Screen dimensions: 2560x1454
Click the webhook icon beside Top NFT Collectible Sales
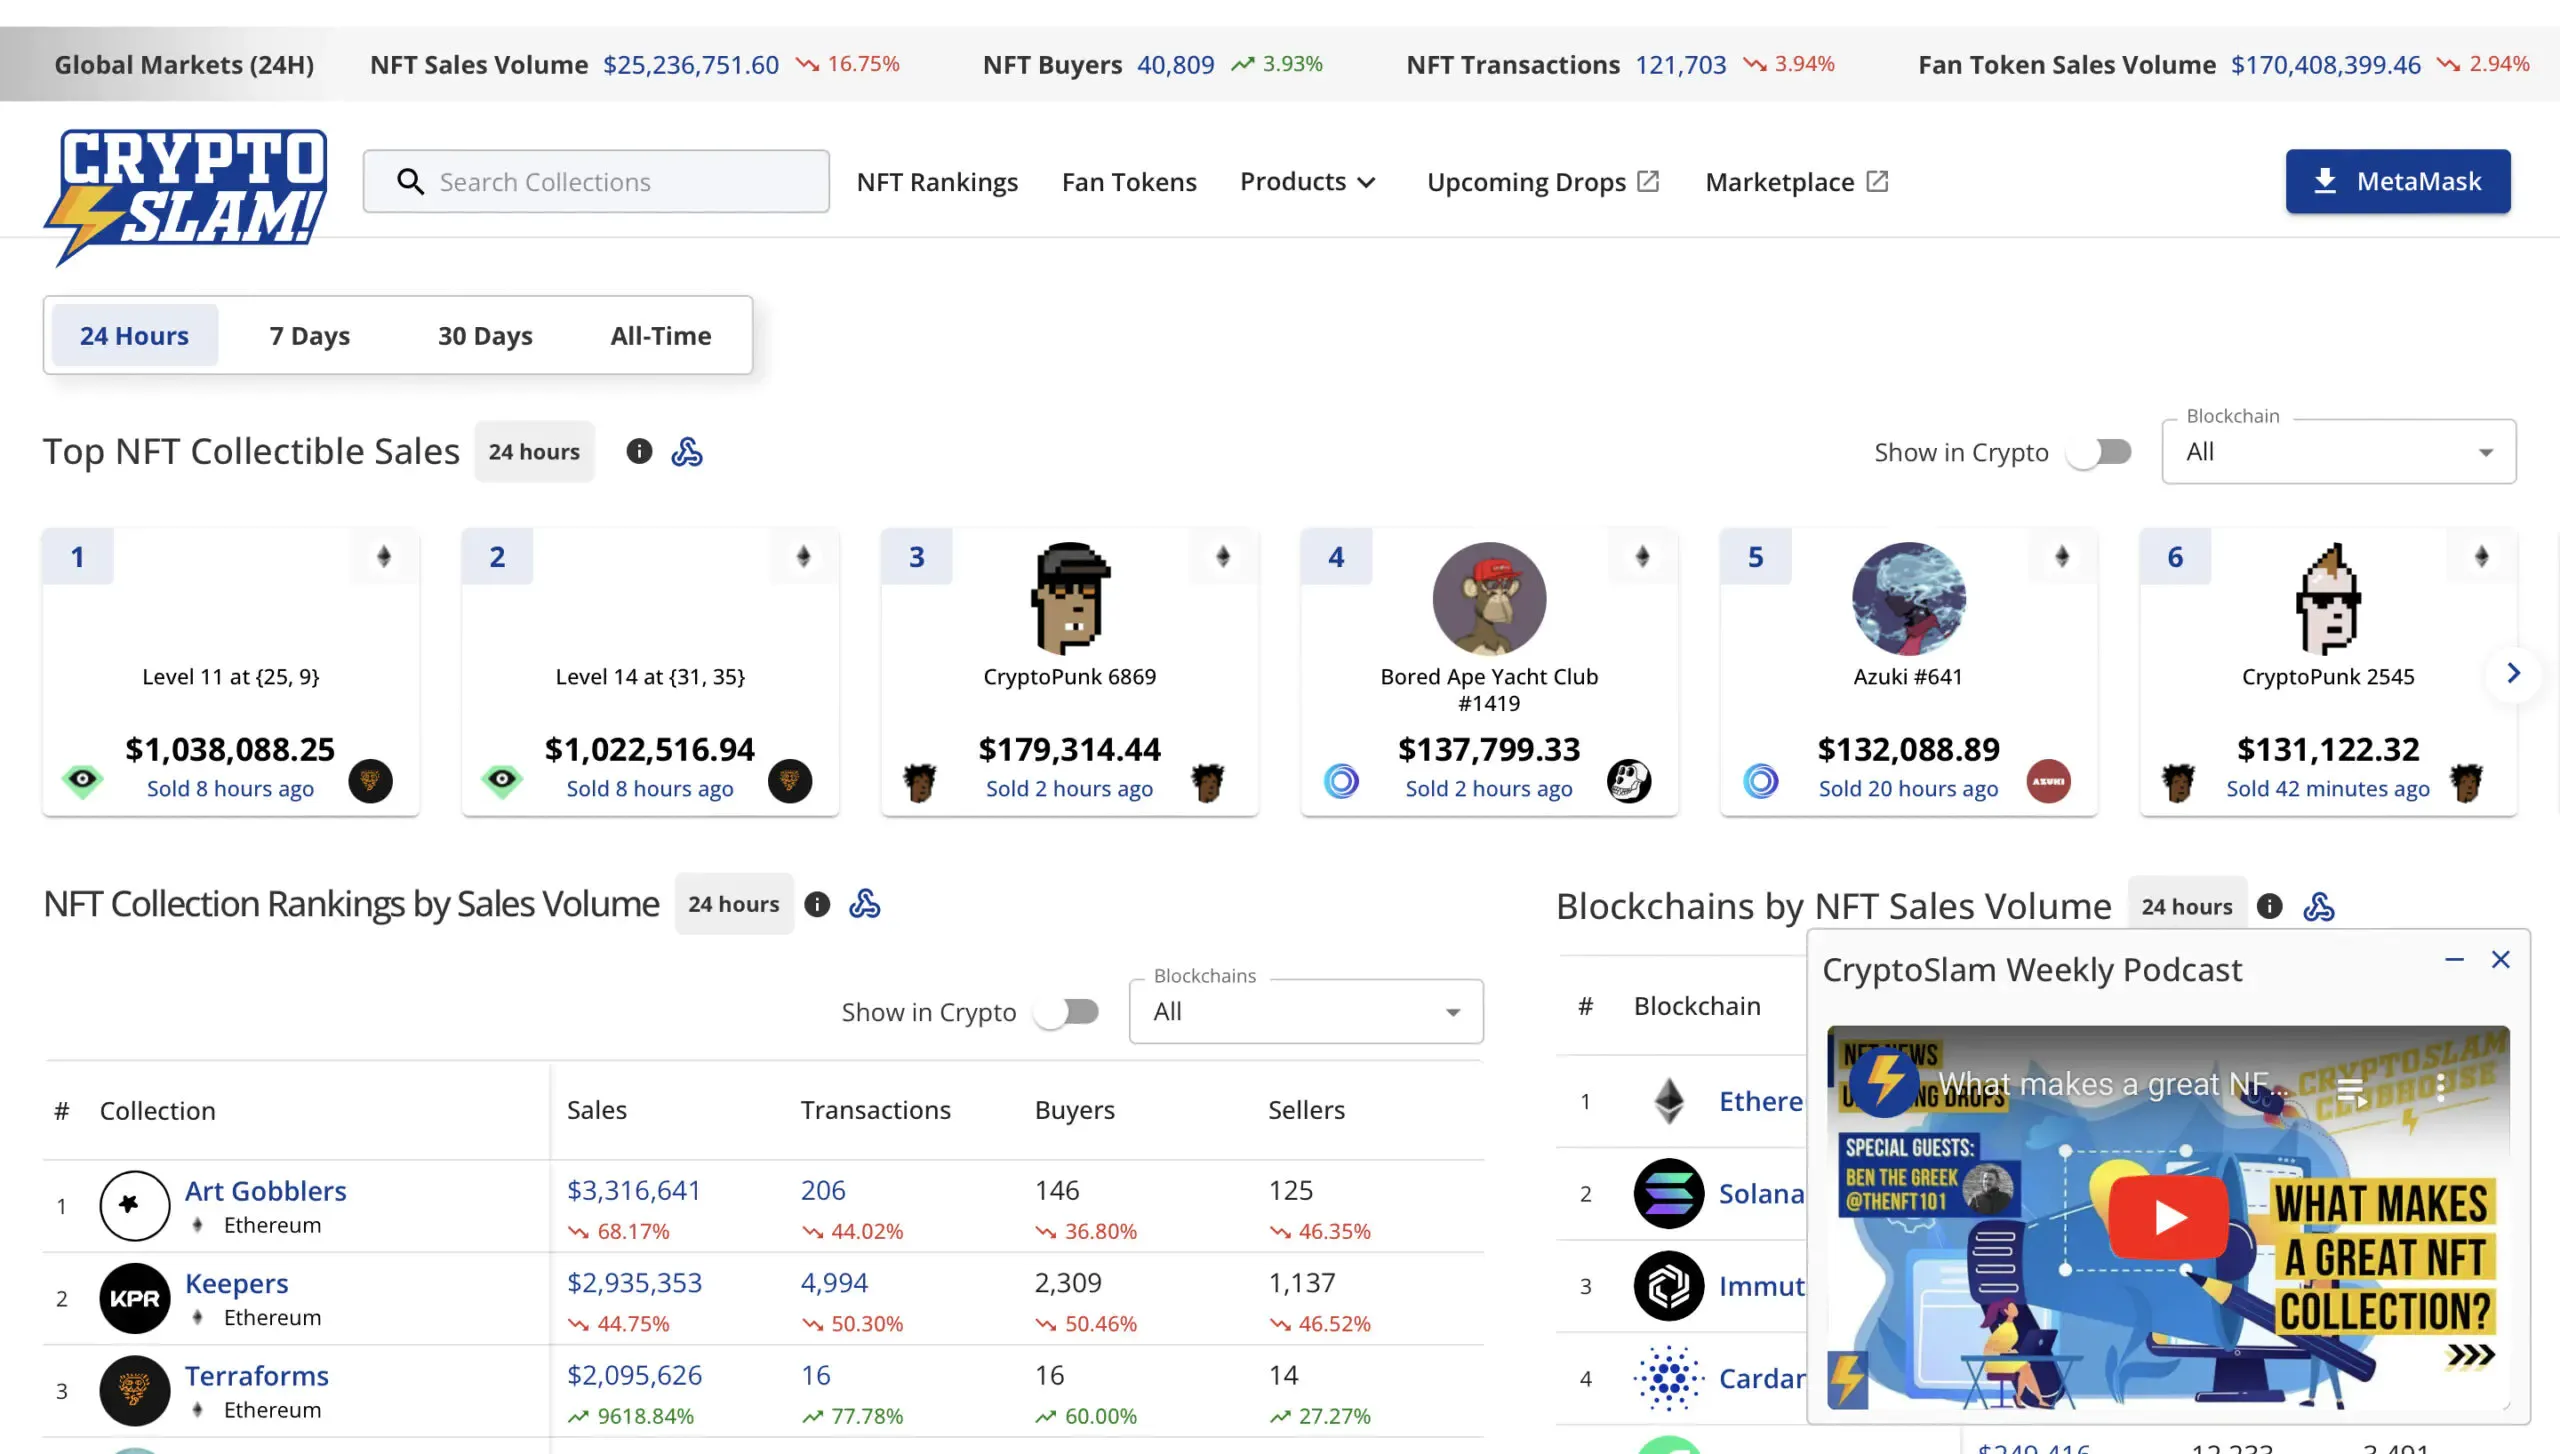687,452
